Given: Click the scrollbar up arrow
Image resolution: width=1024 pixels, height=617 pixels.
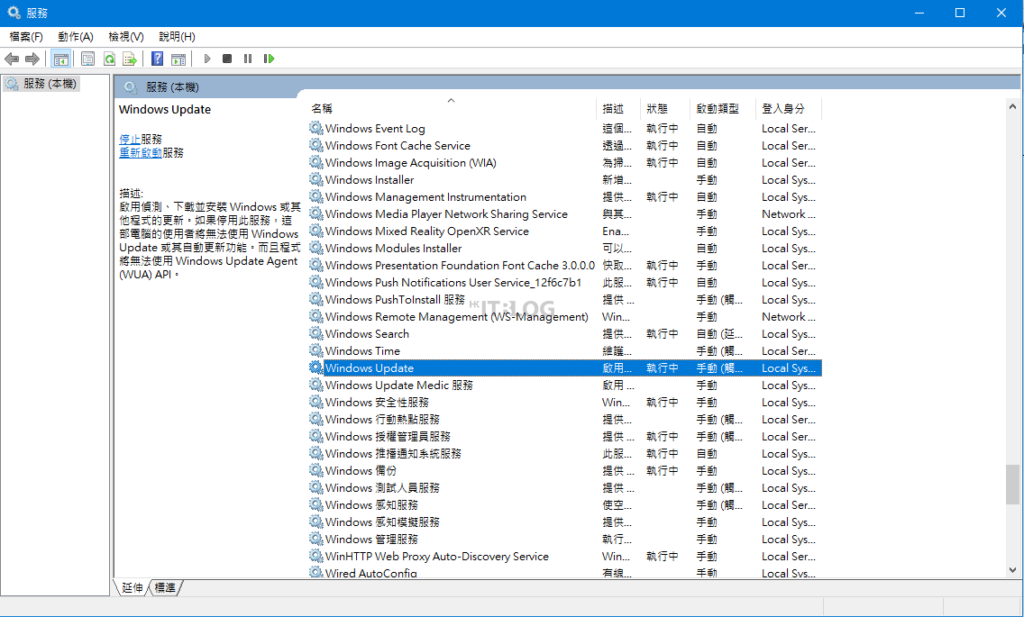Looking at the screenshot, I should [x=1012, y=106].
